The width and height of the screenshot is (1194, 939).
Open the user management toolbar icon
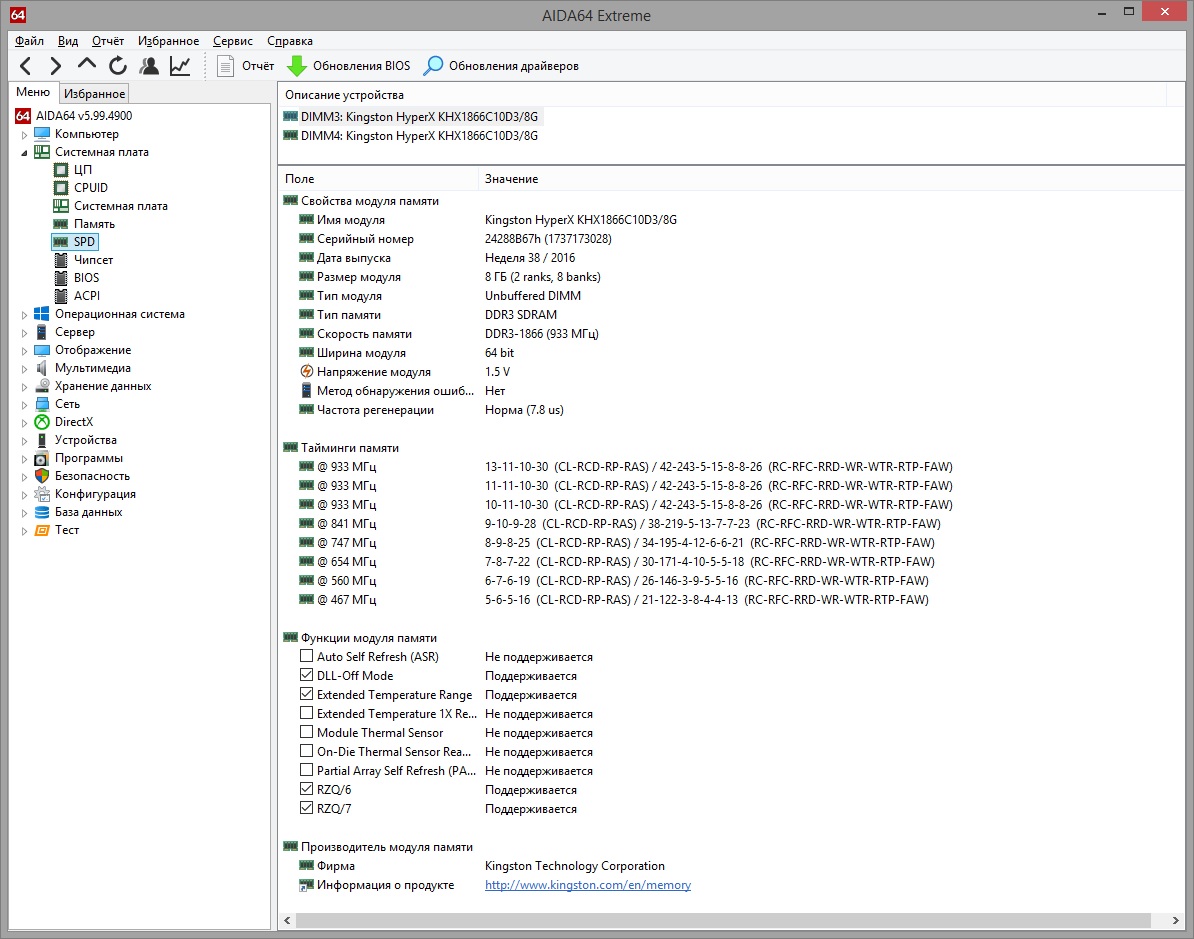click(149, 66)
